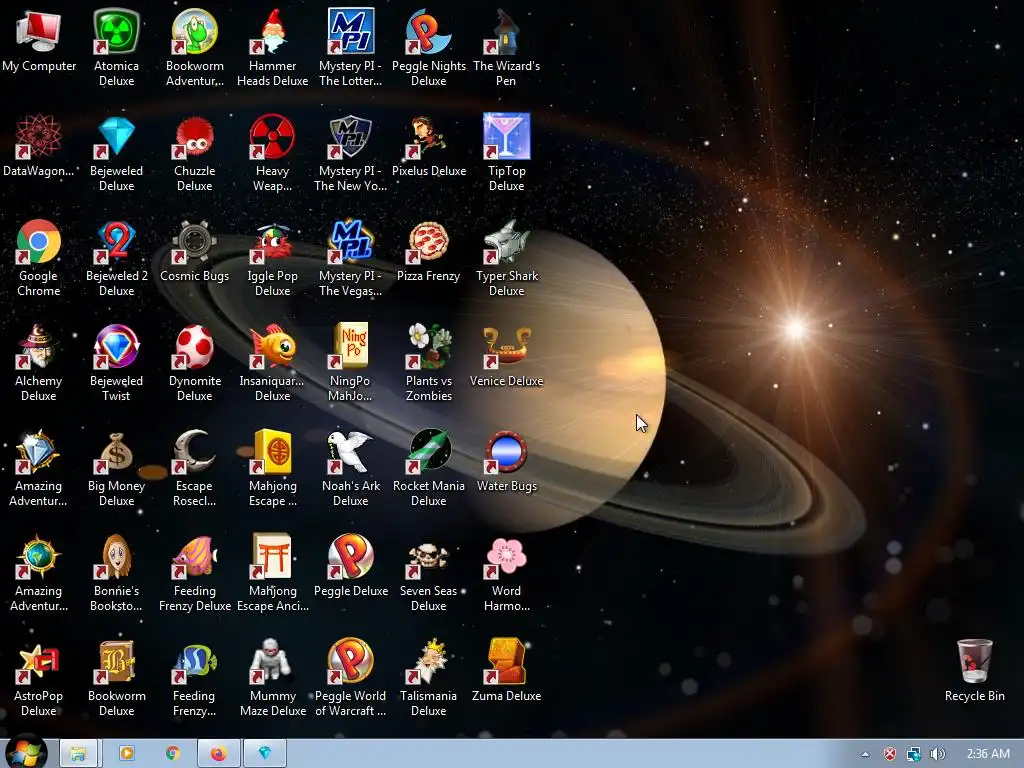Open the network tray icon
Screen dimensions: 1024x768
click(914, 754)
